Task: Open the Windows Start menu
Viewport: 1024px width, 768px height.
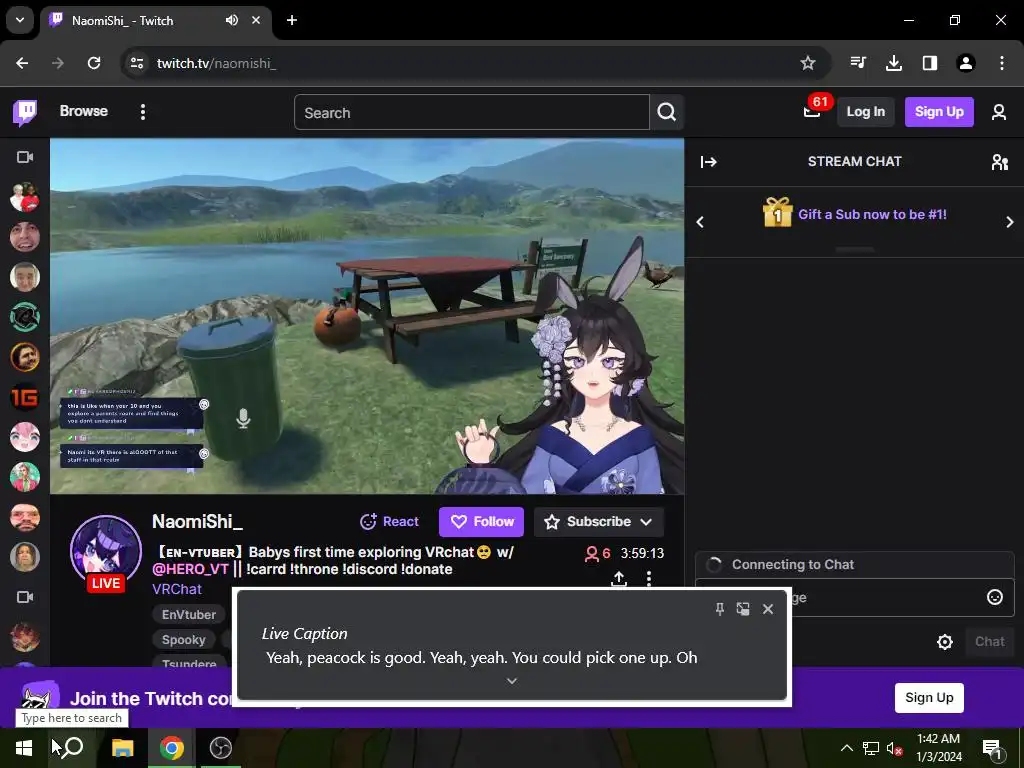Action: (24, 748)
